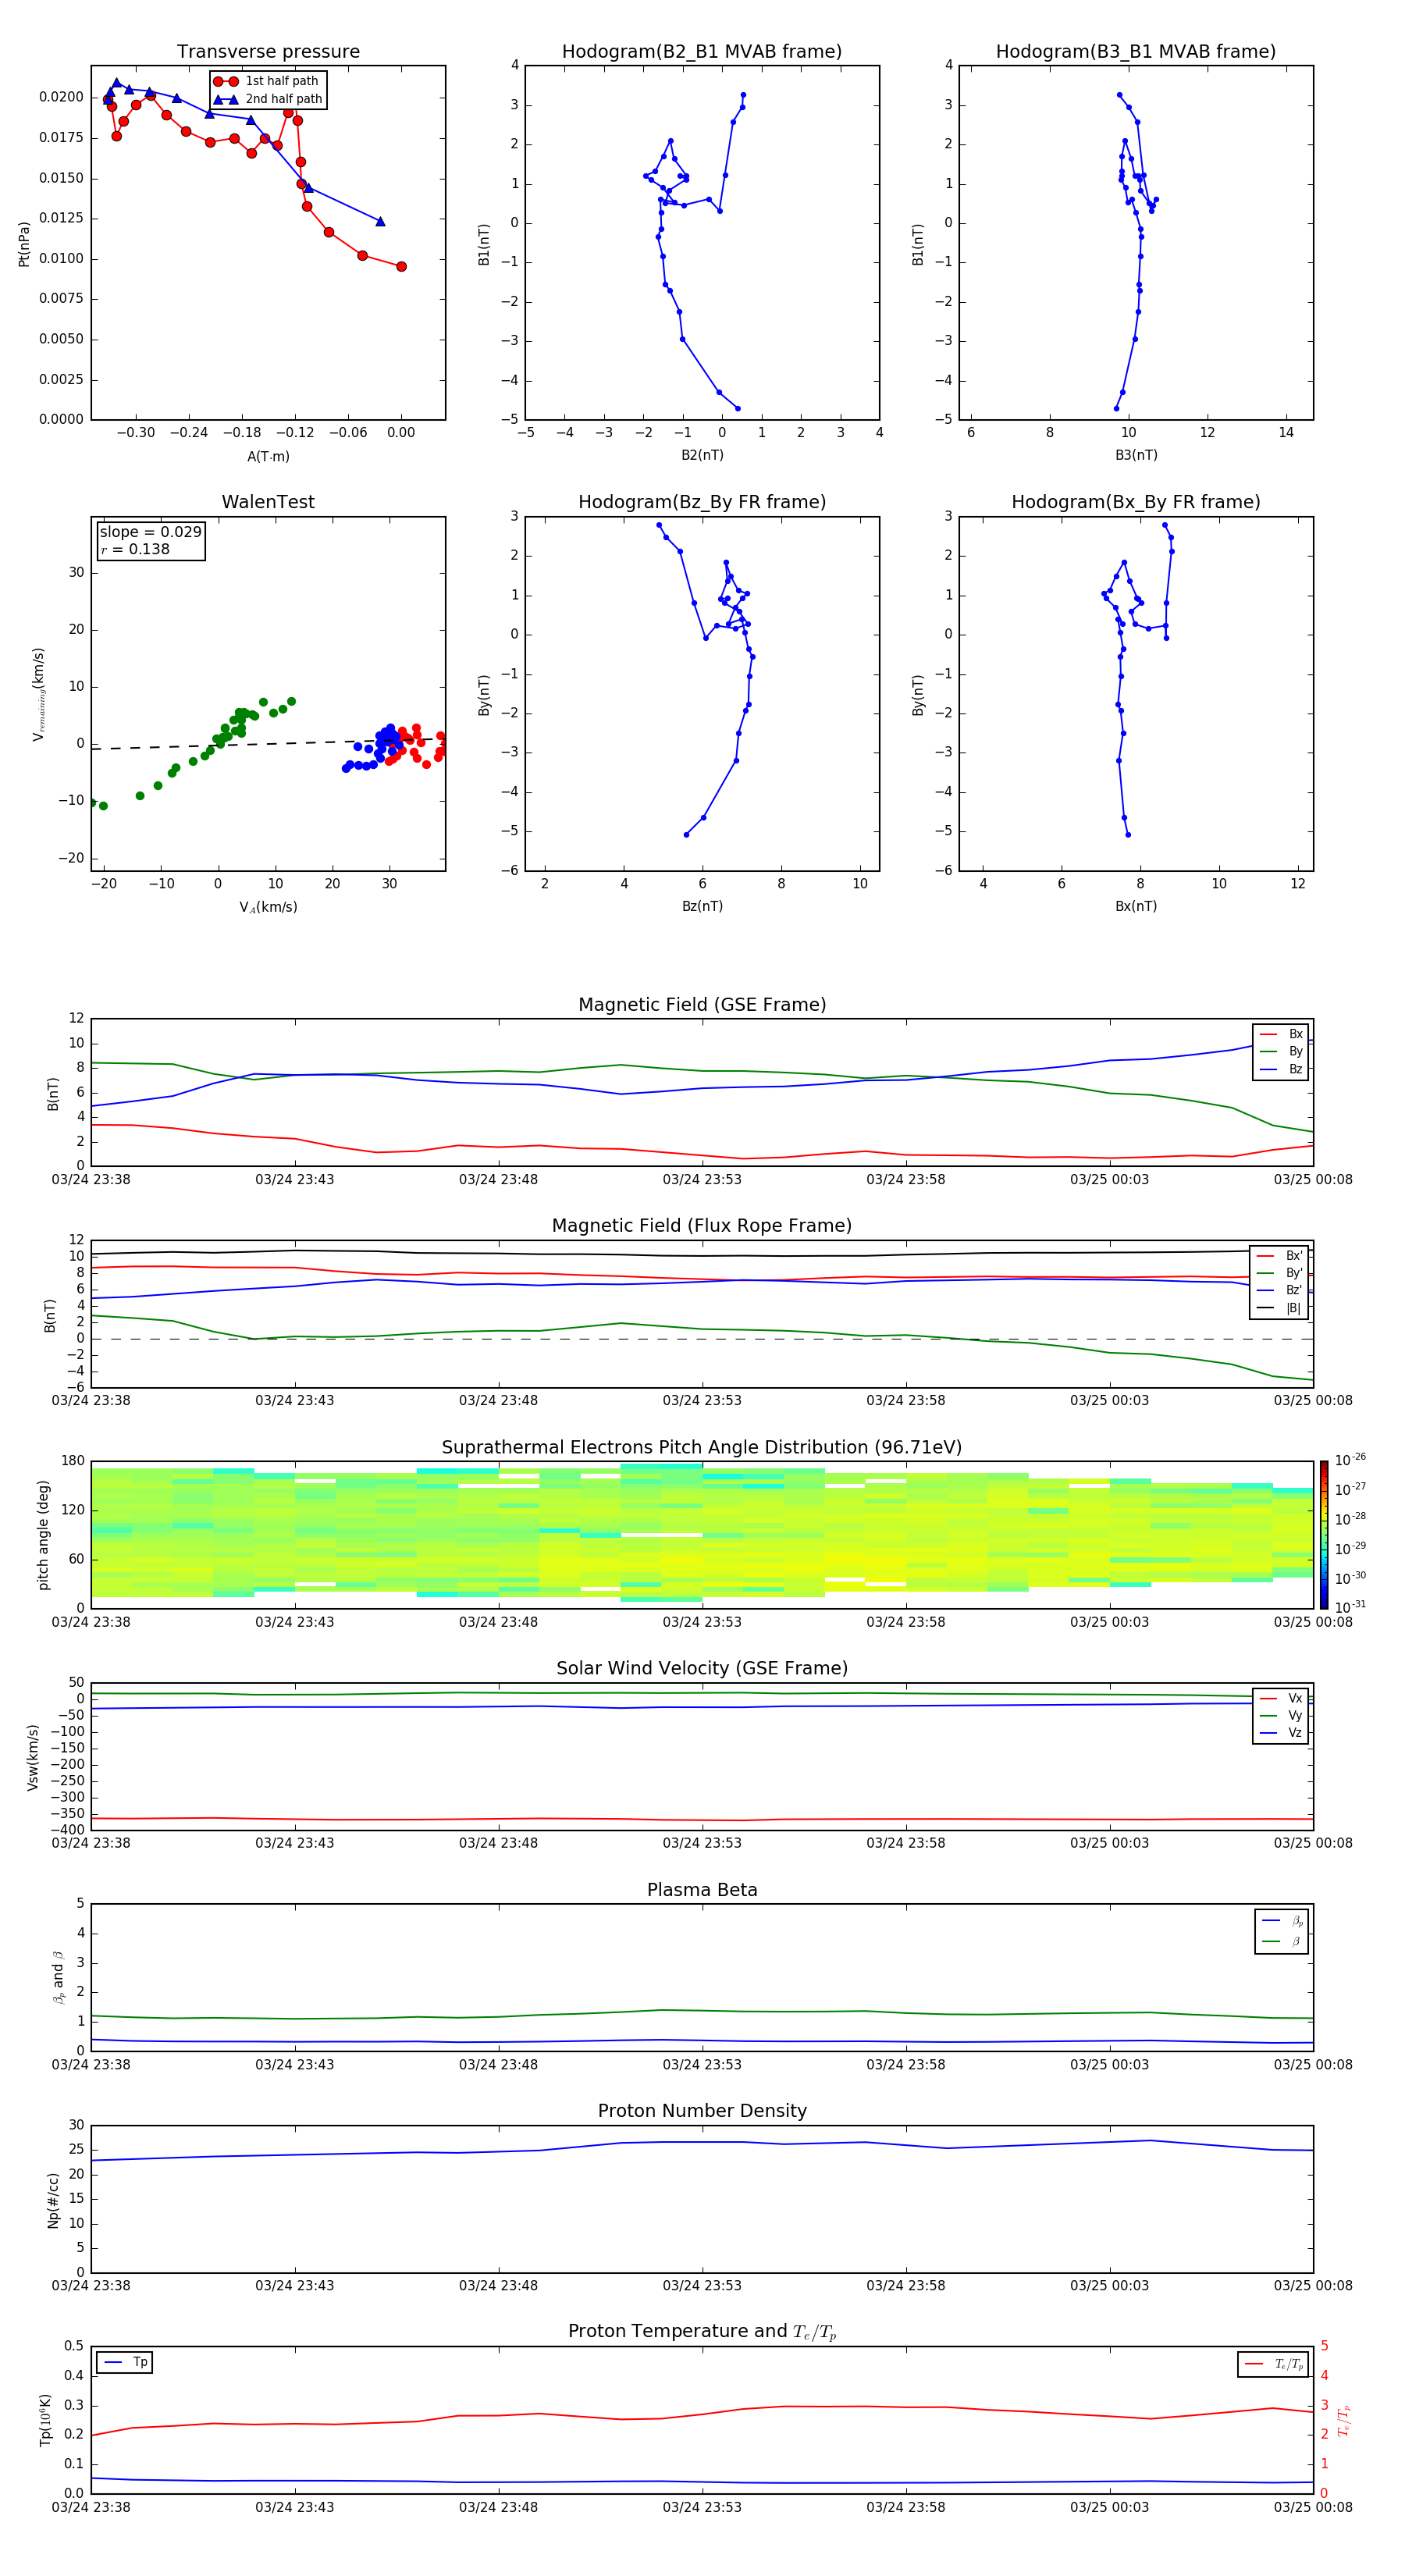The width and height of the screenshot is (1405, 2576).
Task: Click the 'Plasma Beta' title
Action: 702,1890
